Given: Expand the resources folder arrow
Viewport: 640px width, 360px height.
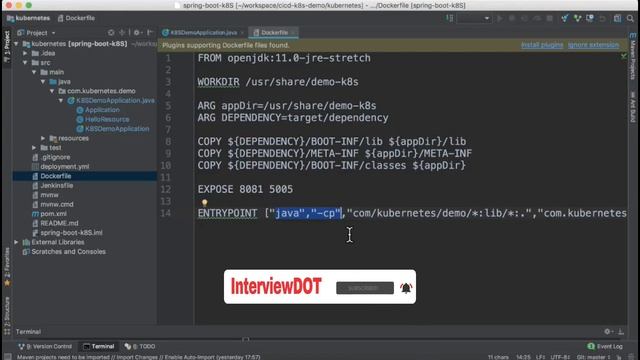Looking at the screenshot, I should point(43,138).
